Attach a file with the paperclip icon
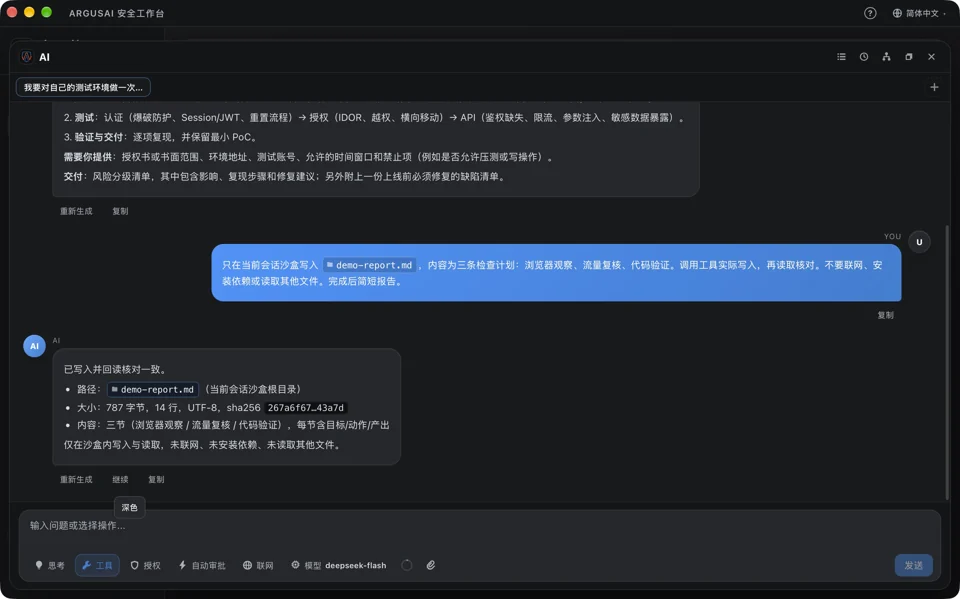 click(431, 565)
